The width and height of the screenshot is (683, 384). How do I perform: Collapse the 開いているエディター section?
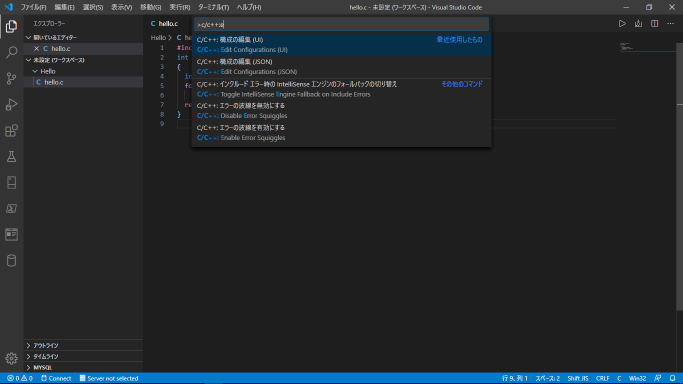[83, 37]
